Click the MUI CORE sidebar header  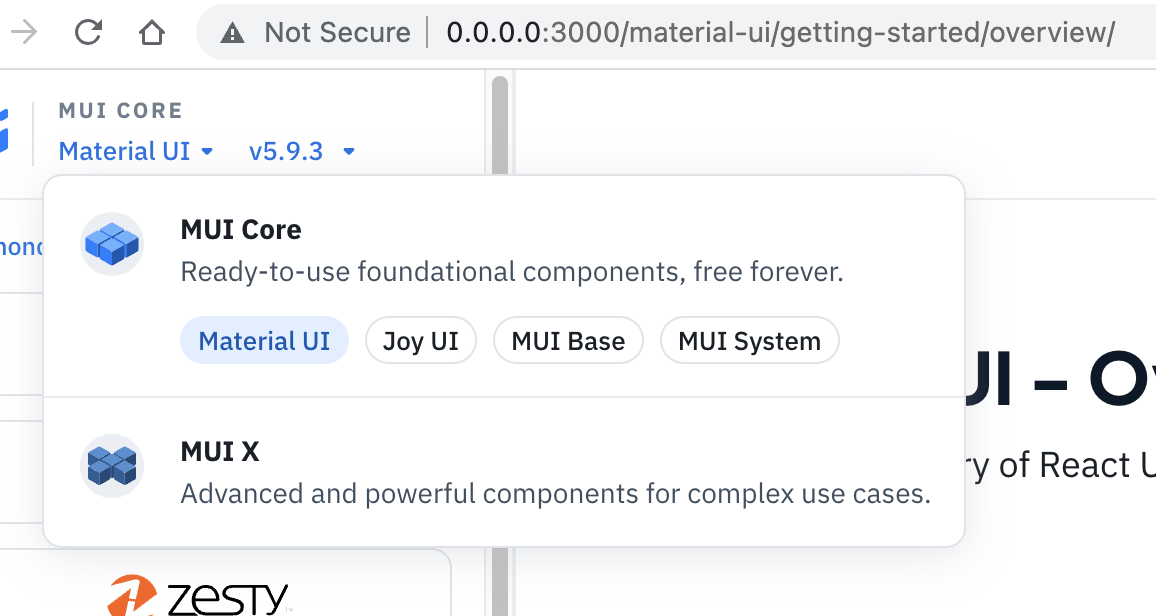click(x=121, y=110)
